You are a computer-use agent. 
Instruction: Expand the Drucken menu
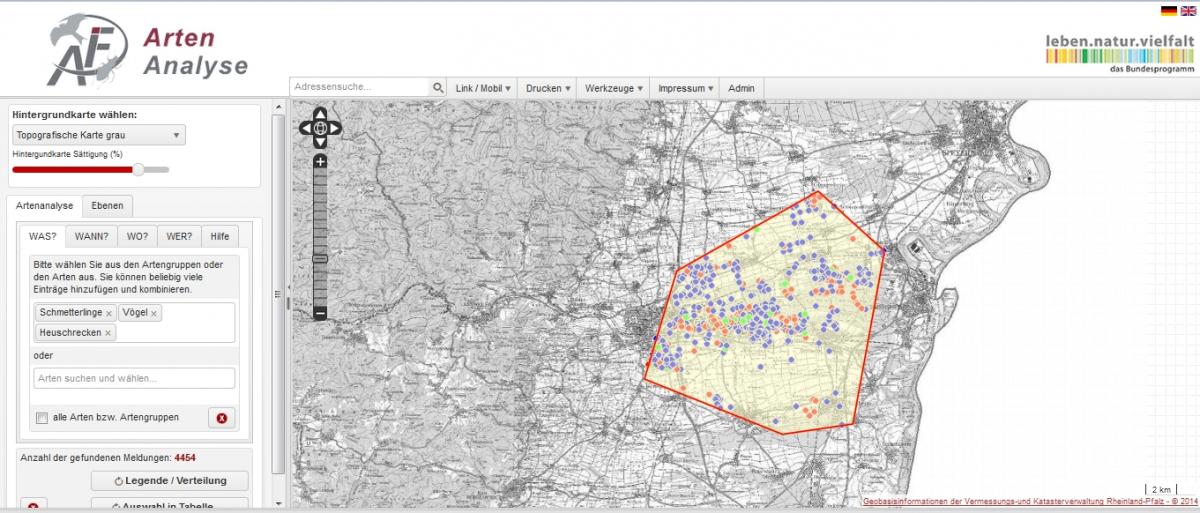pos(548,88)
